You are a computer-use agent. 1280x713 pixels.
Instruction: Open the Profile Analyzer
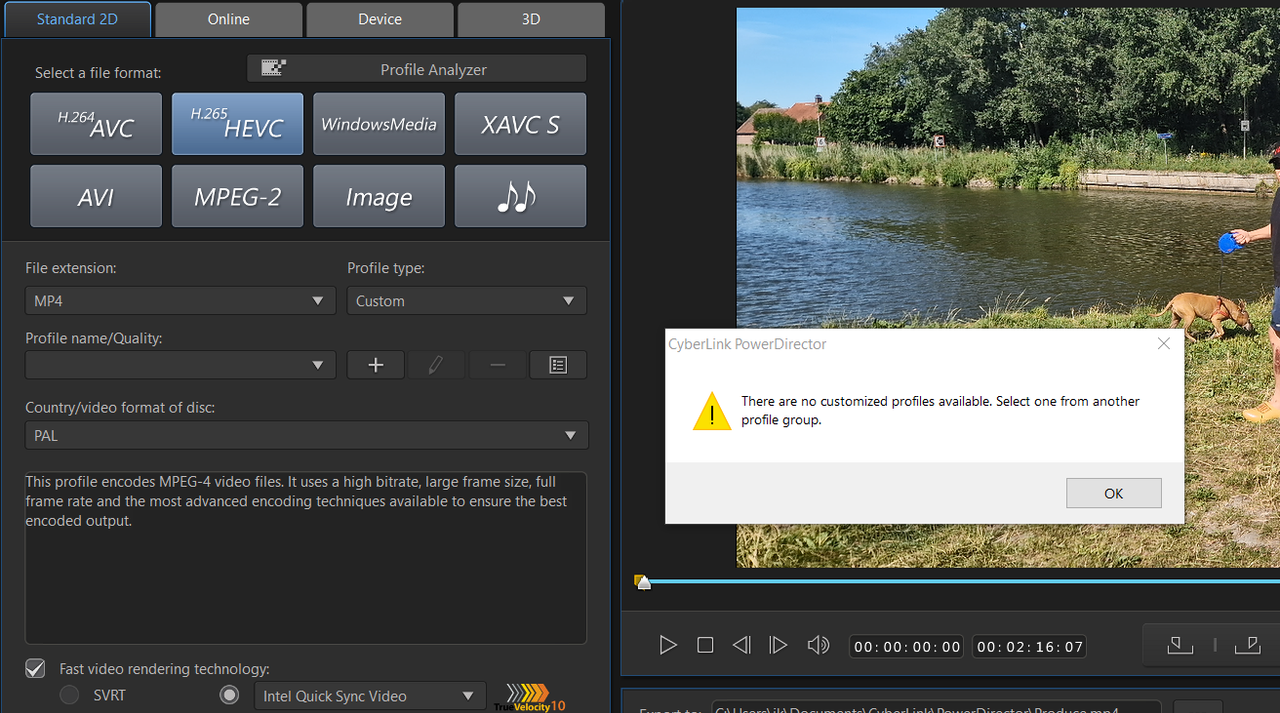click(x=417, y=69)
